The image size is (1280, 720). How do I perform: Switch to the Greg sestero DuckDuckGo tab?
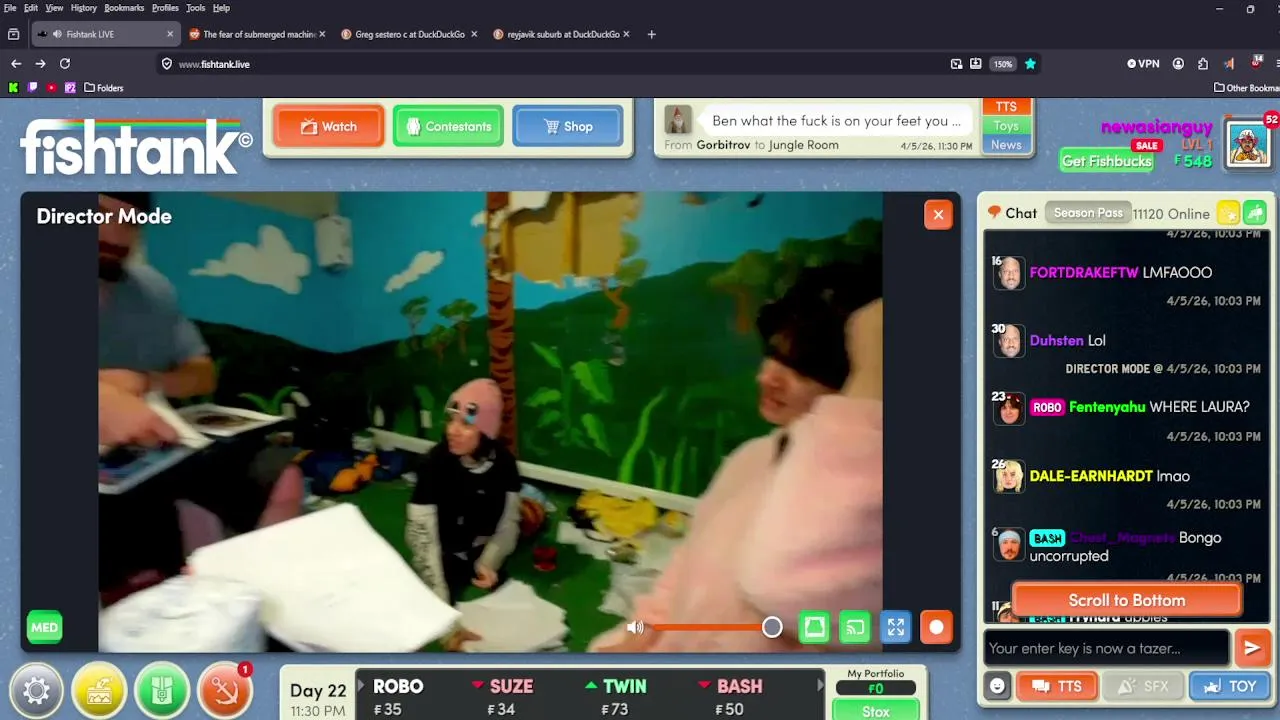410,34
